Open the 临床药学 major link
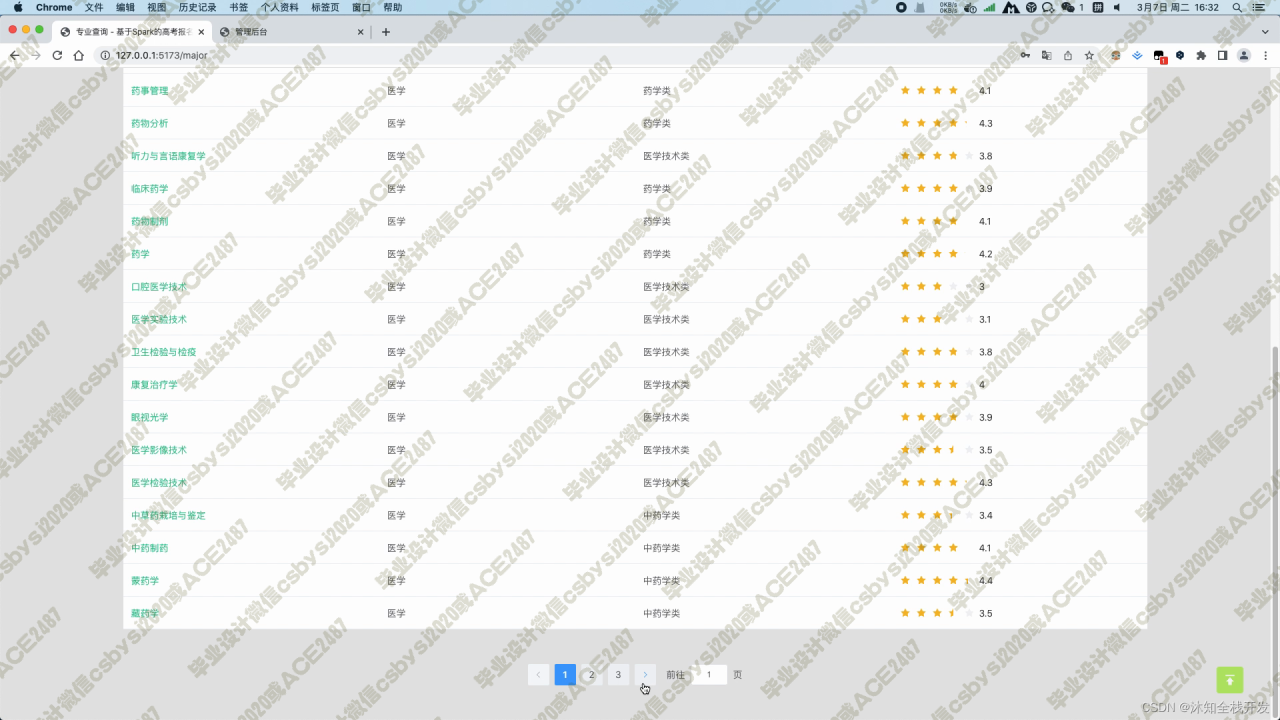The image size is (1280, 720). point(150,189)
